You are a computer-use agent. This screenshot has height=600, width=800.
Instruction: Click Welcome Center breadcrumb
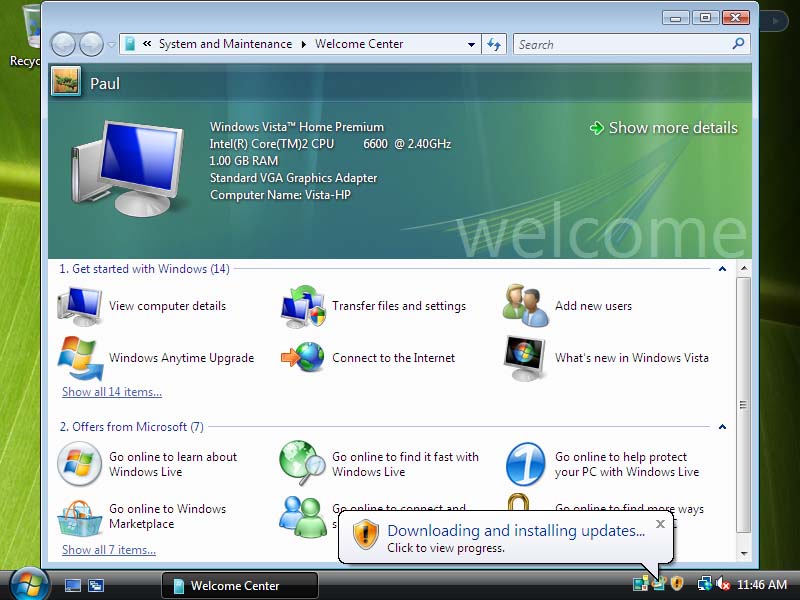[x=359, y=44]
